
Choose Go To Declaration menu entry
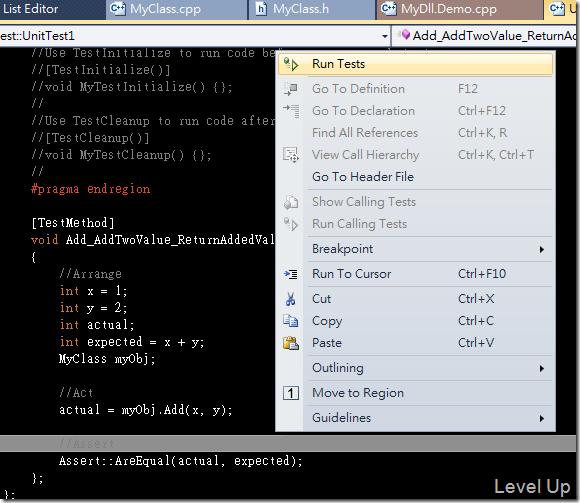coord(415,111)
